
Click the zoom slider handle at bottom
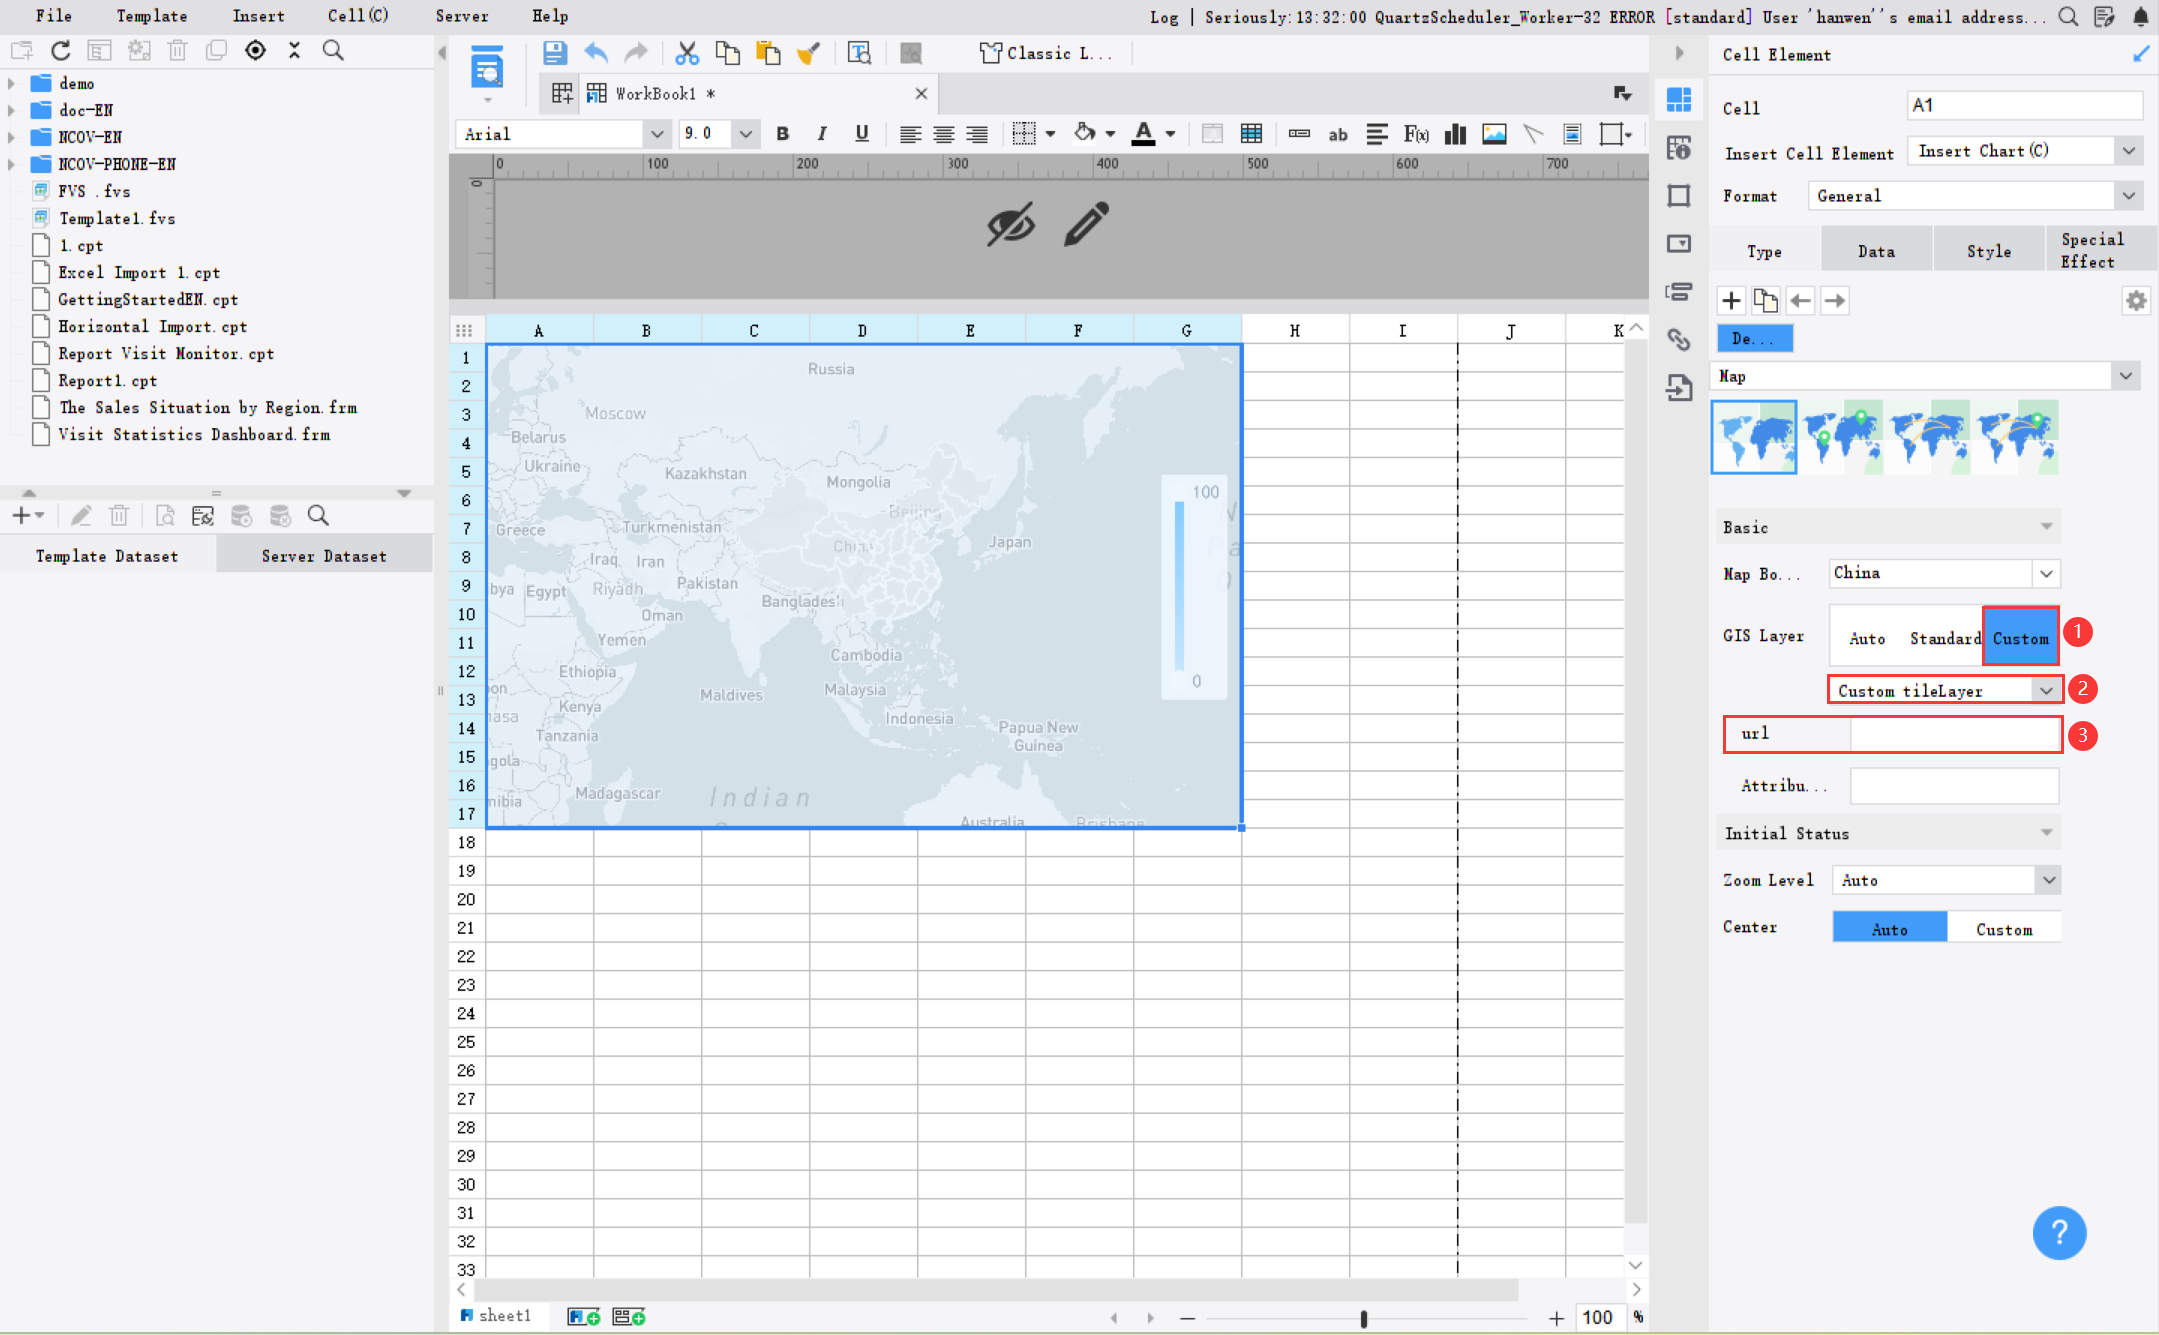click(x=1363, y=1318)
